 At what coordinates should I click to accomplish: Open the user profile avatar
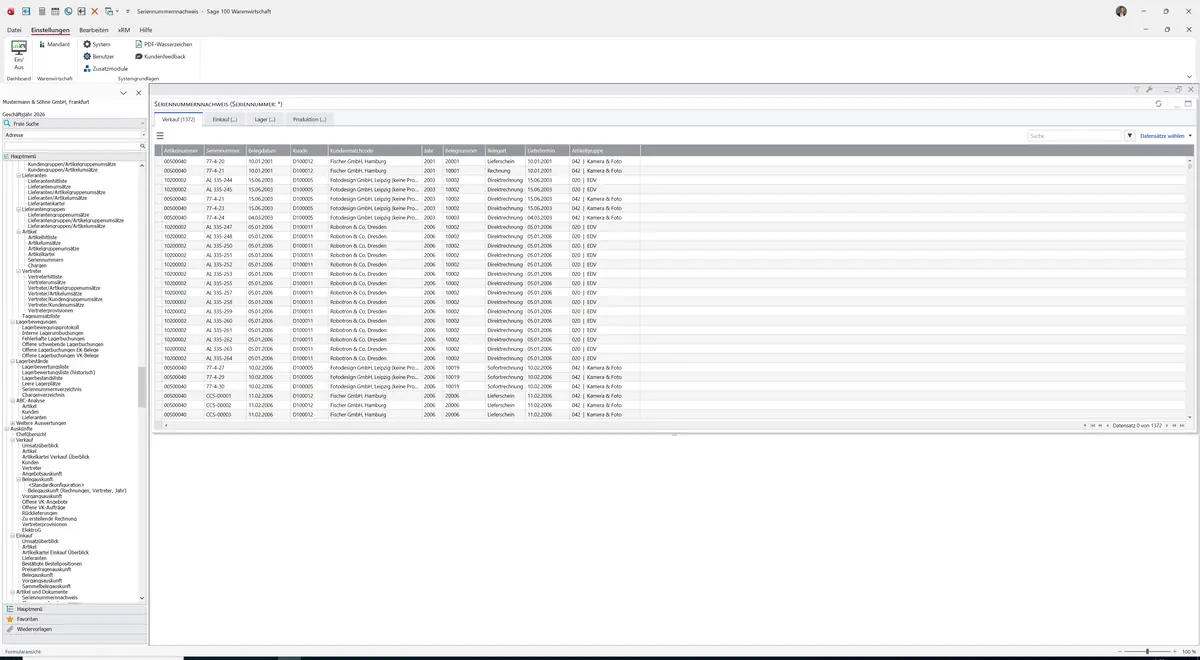1121,11
